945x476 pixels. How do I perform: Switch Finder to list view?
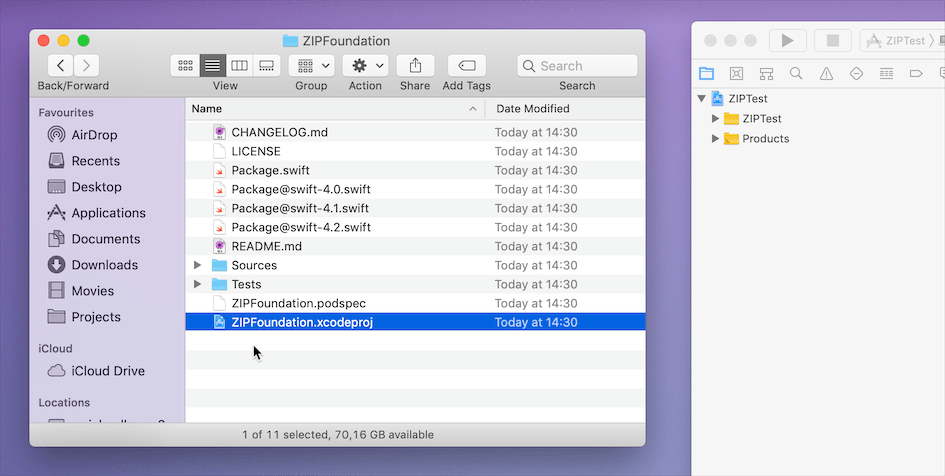click(x=213, y=66)
